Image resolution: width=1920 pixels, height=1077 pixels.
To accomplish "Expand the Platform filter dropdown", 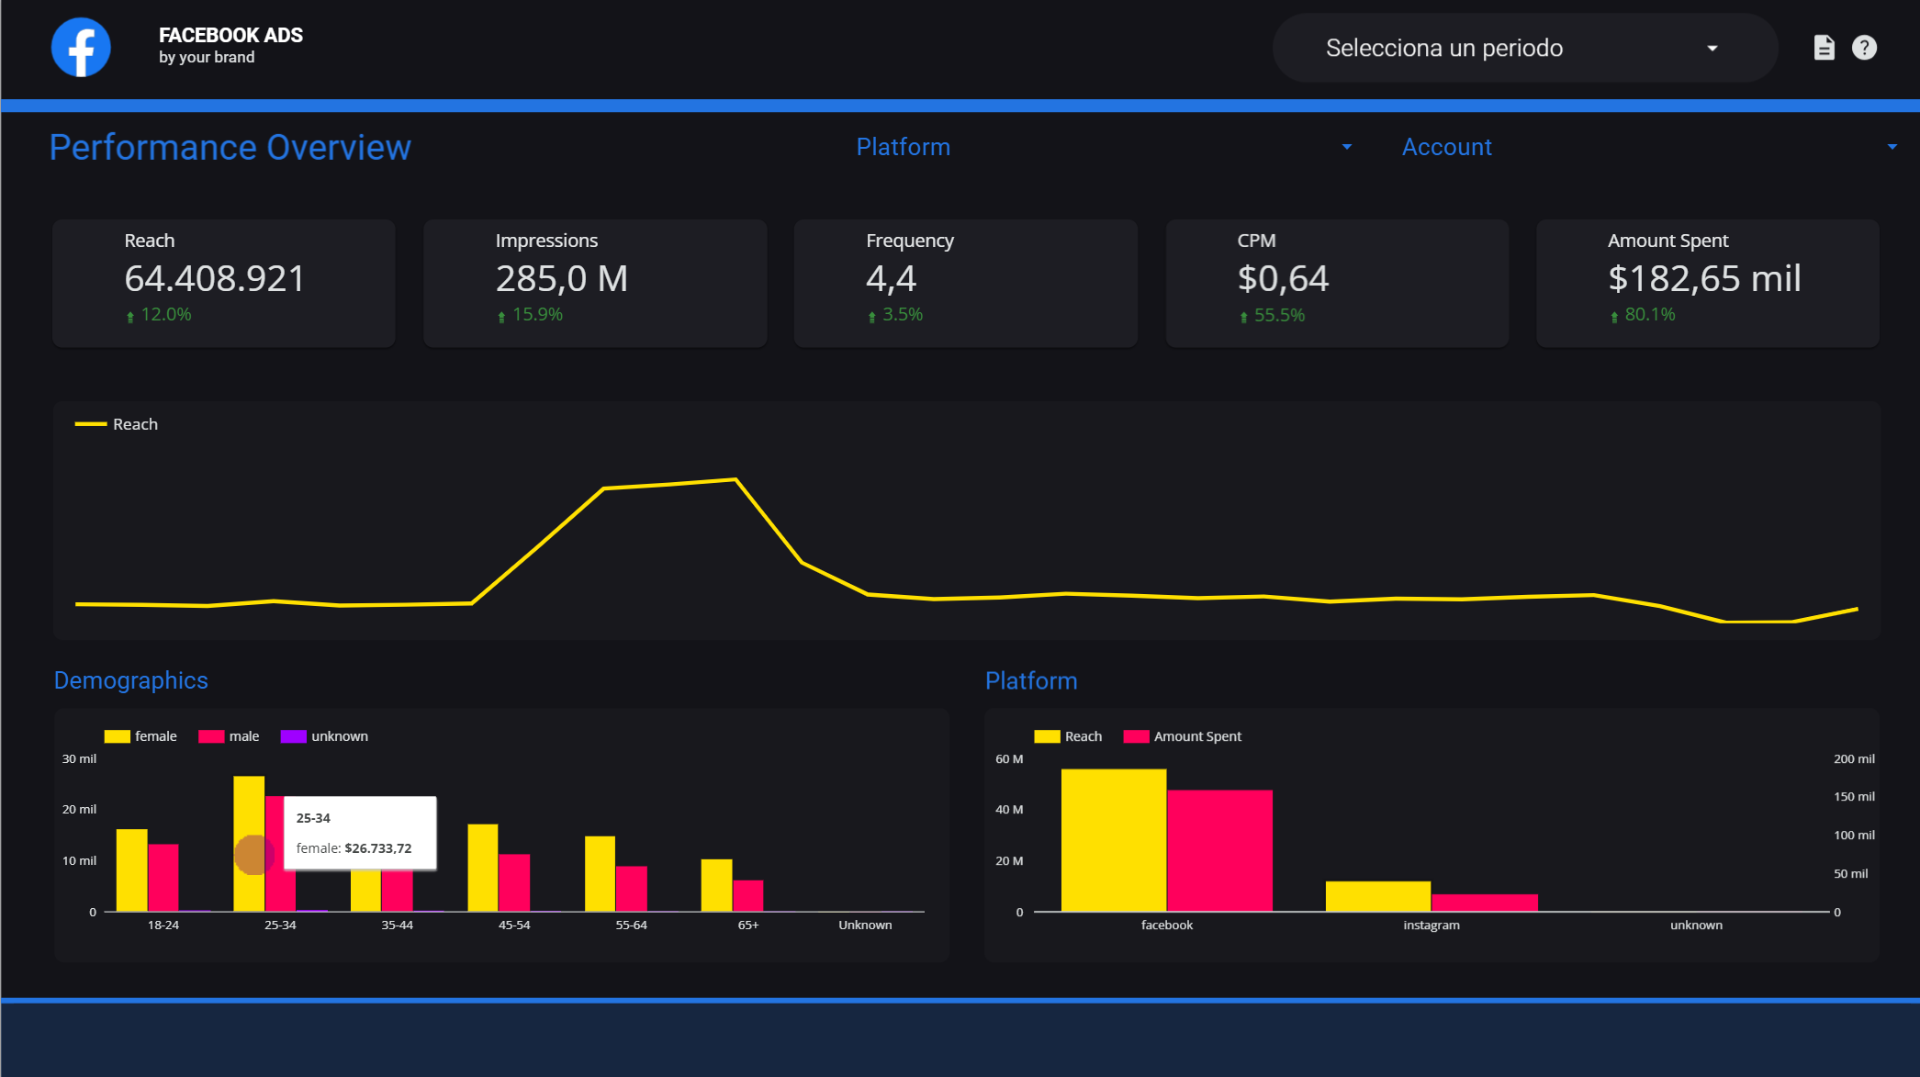I will (1104, 147).
